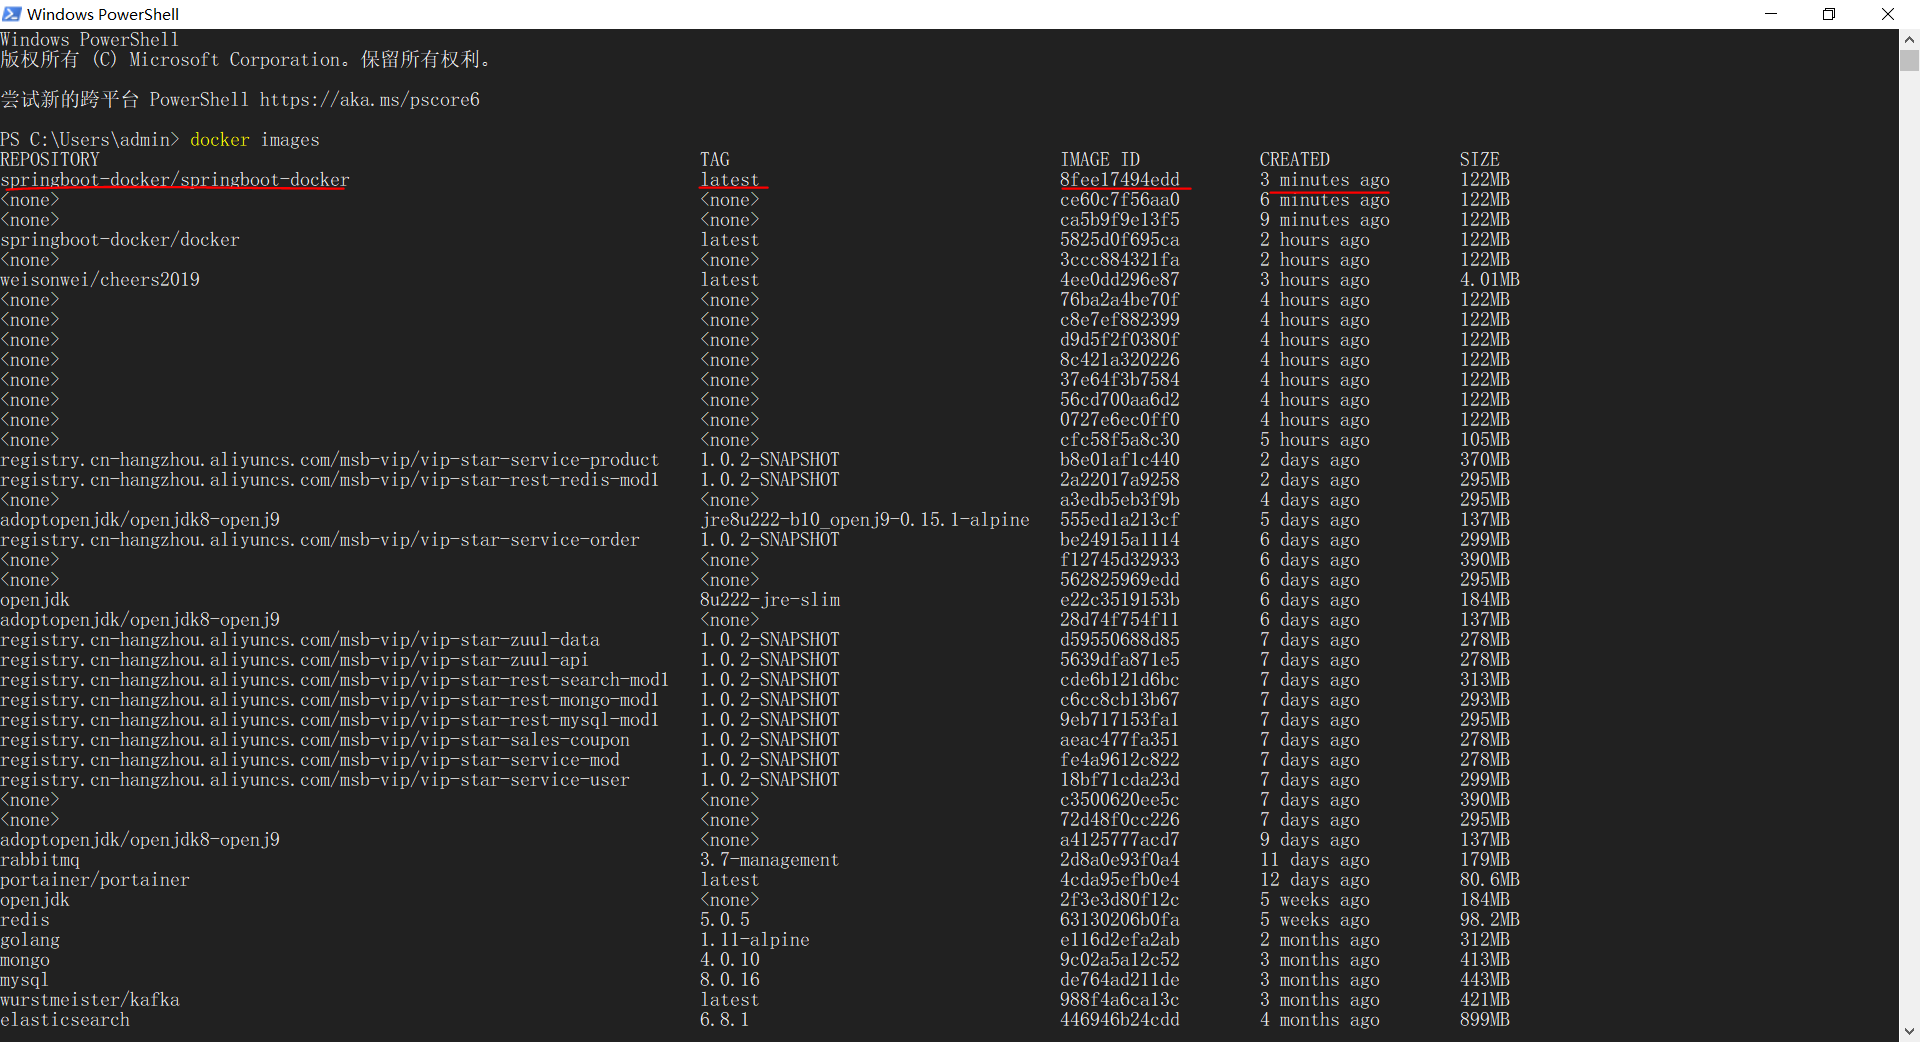Click the CREATED column header
The width and height of the screenshot is (1920, 1042).
pos(1295,160)
